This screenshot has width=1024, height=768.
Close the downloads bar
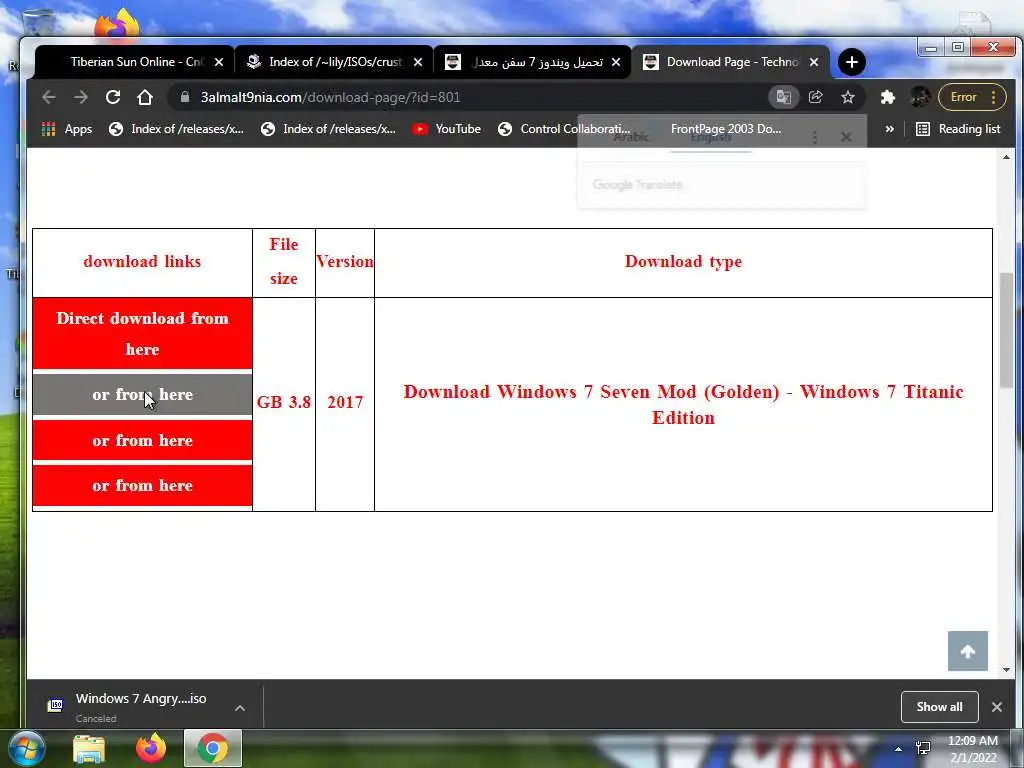point(997,707)
